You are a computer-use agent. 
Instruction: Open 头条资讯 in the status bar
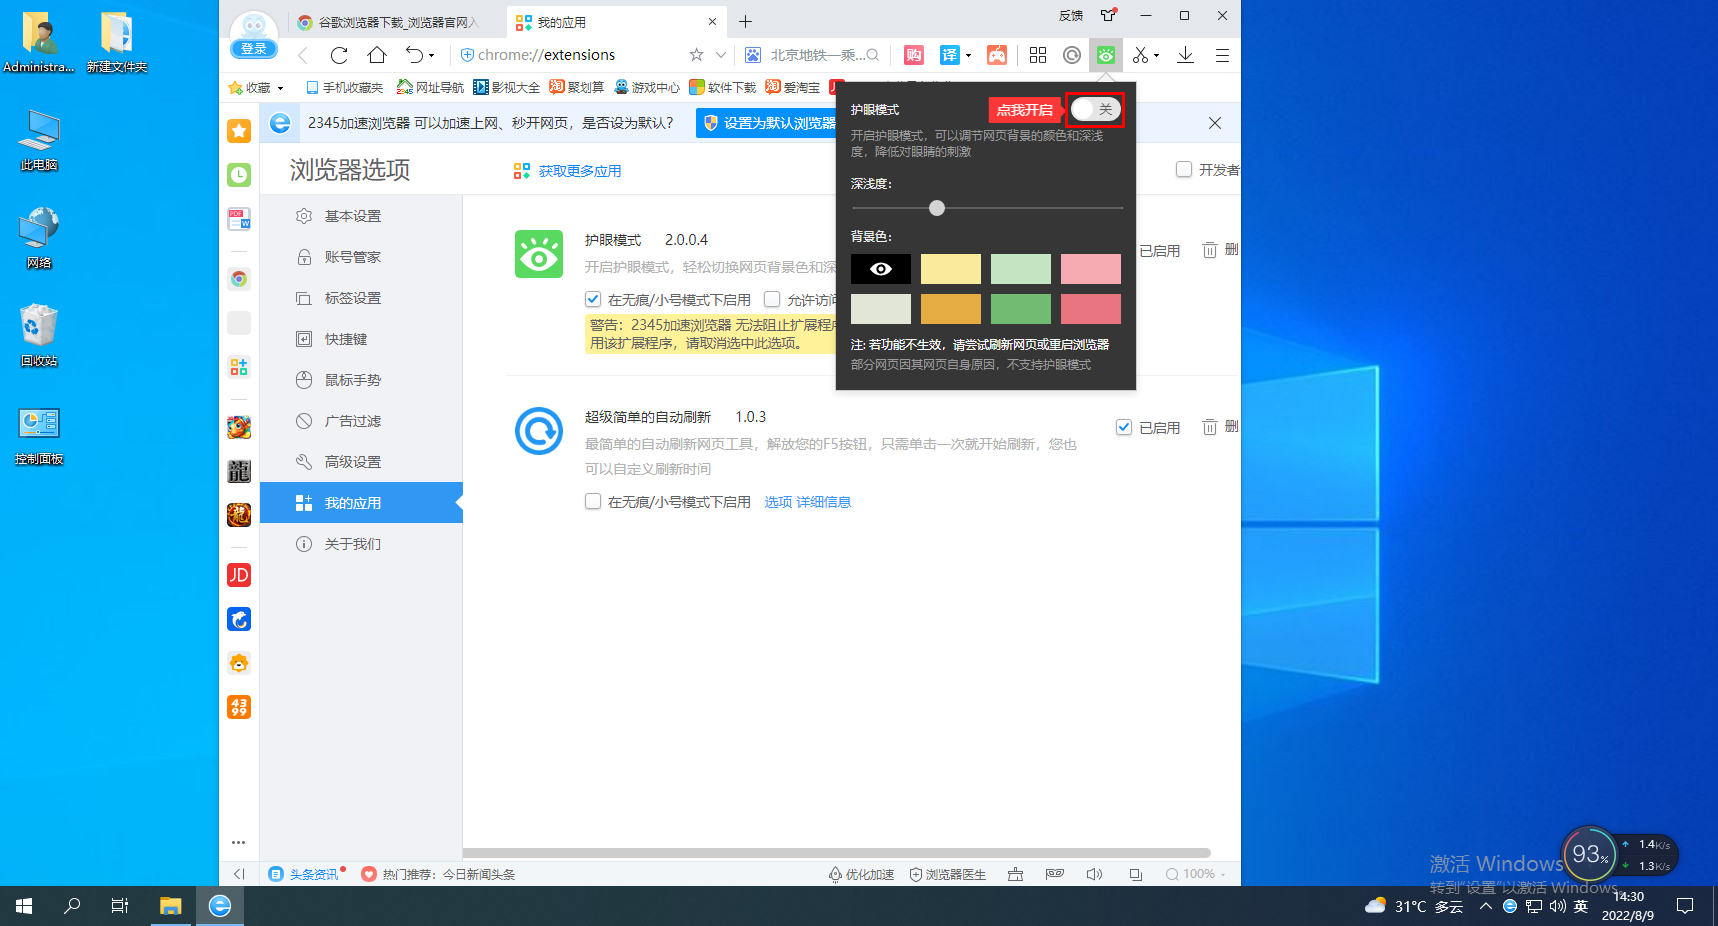pyautogui.click(x=305, y=874)
